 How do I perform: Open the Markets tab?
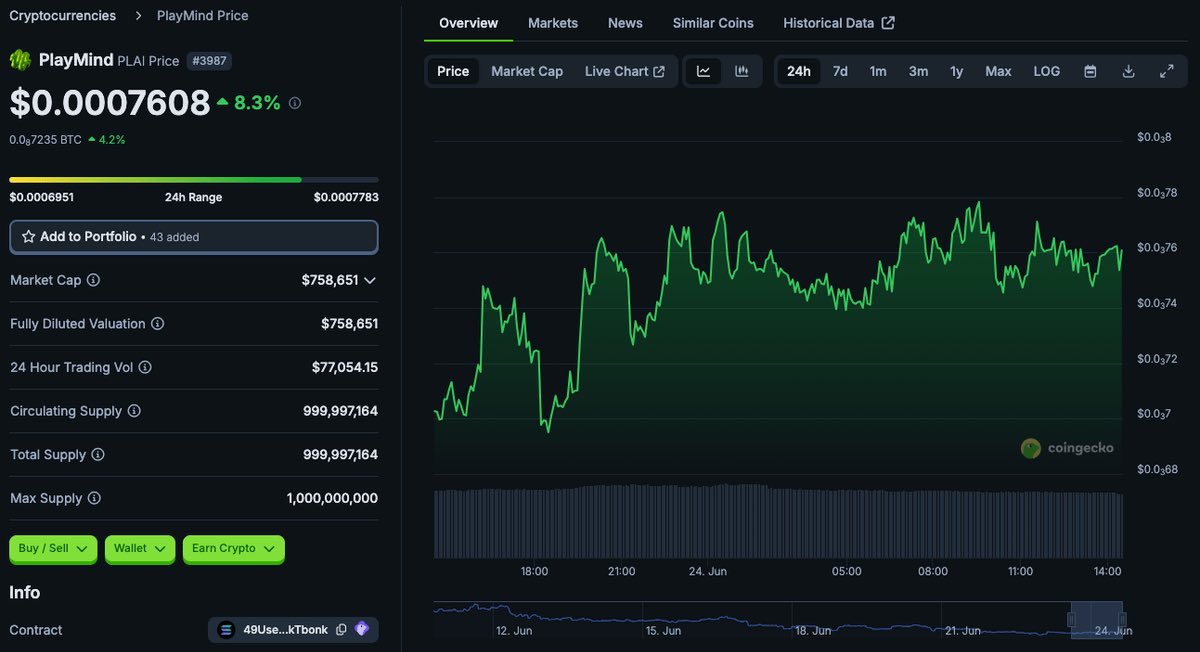[553, 23]
